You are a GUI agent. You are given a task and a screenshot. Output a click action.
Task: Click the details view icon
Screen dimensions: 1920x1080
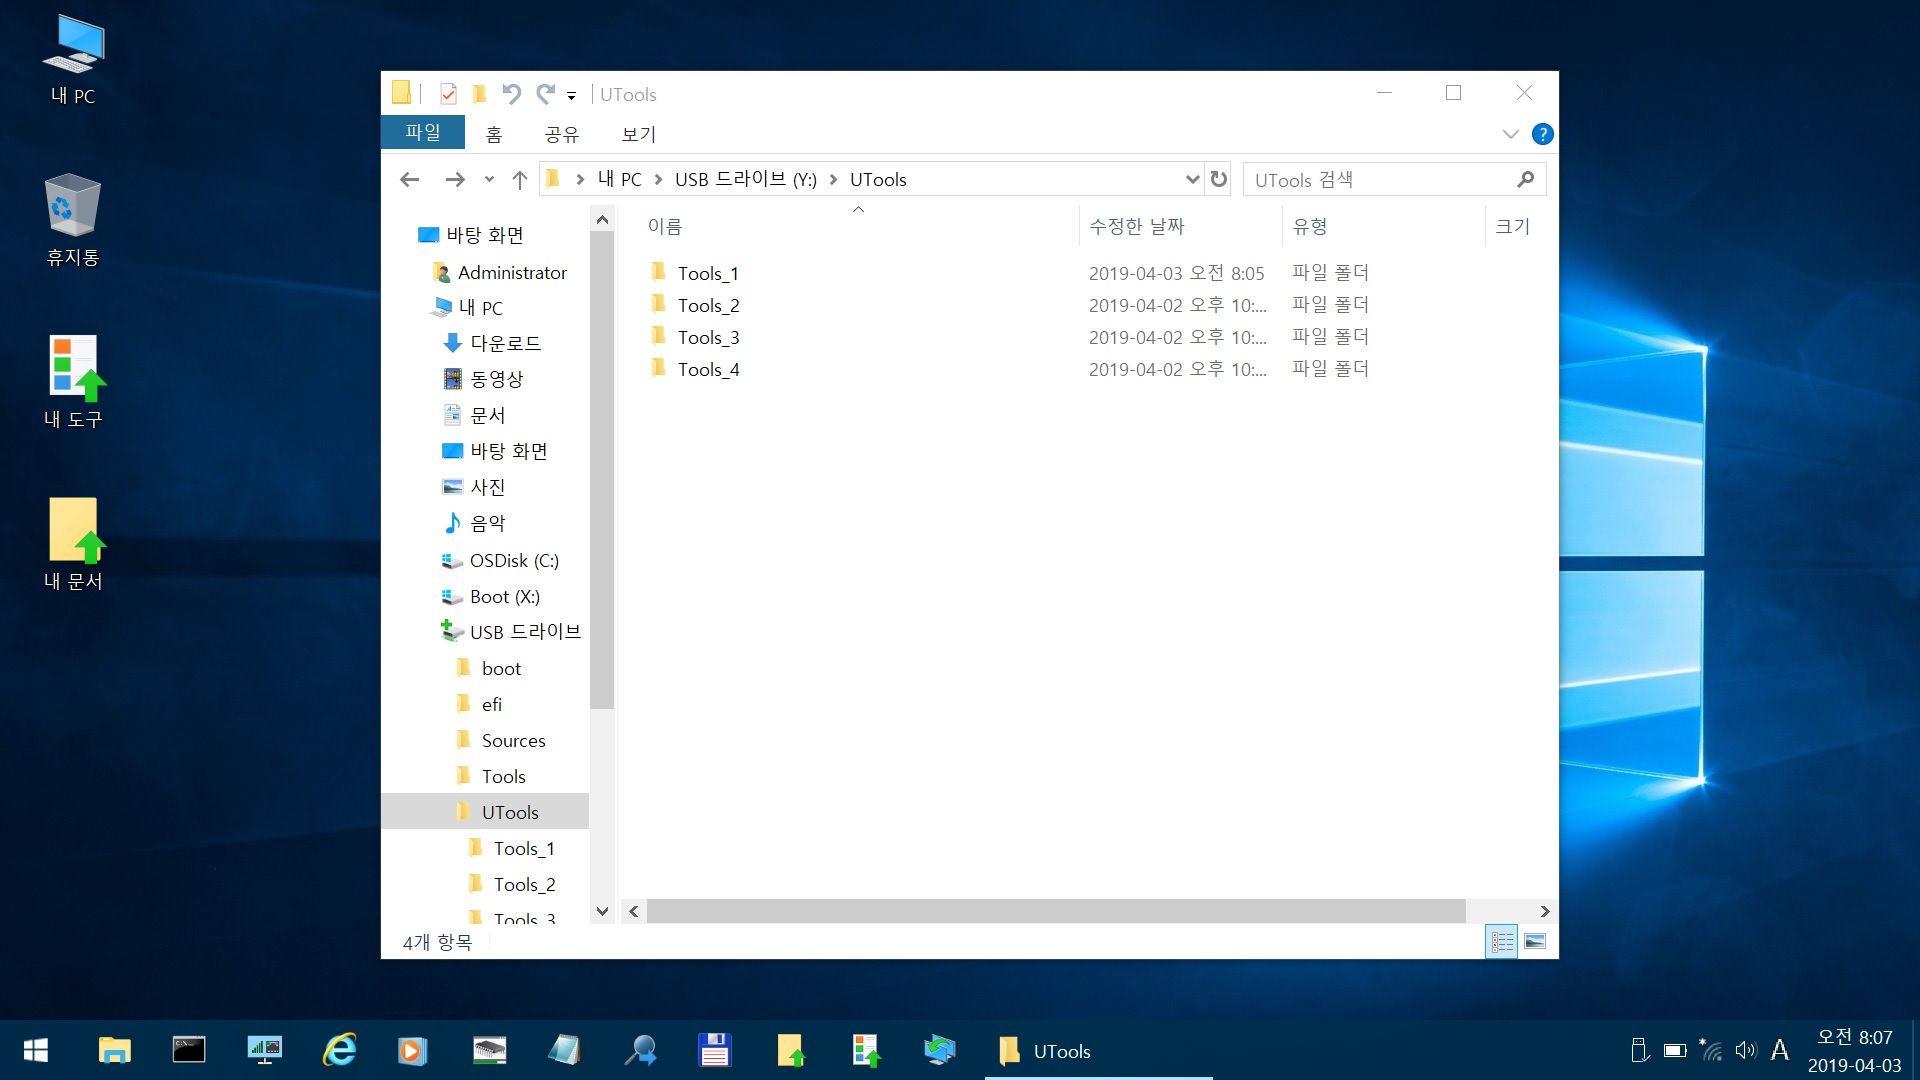[1502, 940]
